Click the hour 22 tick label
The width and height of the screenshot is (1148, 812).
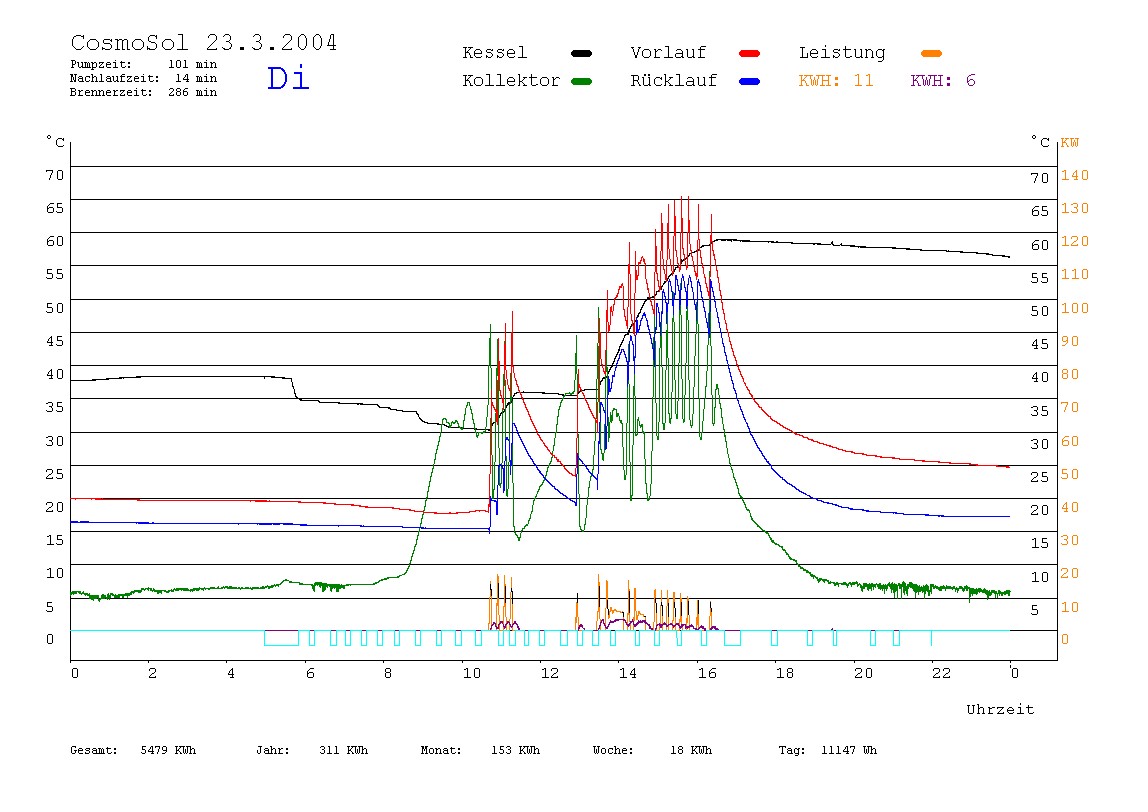pos(942,673)
